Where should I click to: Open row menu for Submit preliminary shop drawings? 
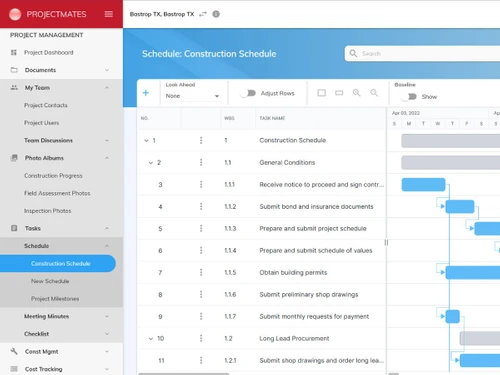point(201,294)
